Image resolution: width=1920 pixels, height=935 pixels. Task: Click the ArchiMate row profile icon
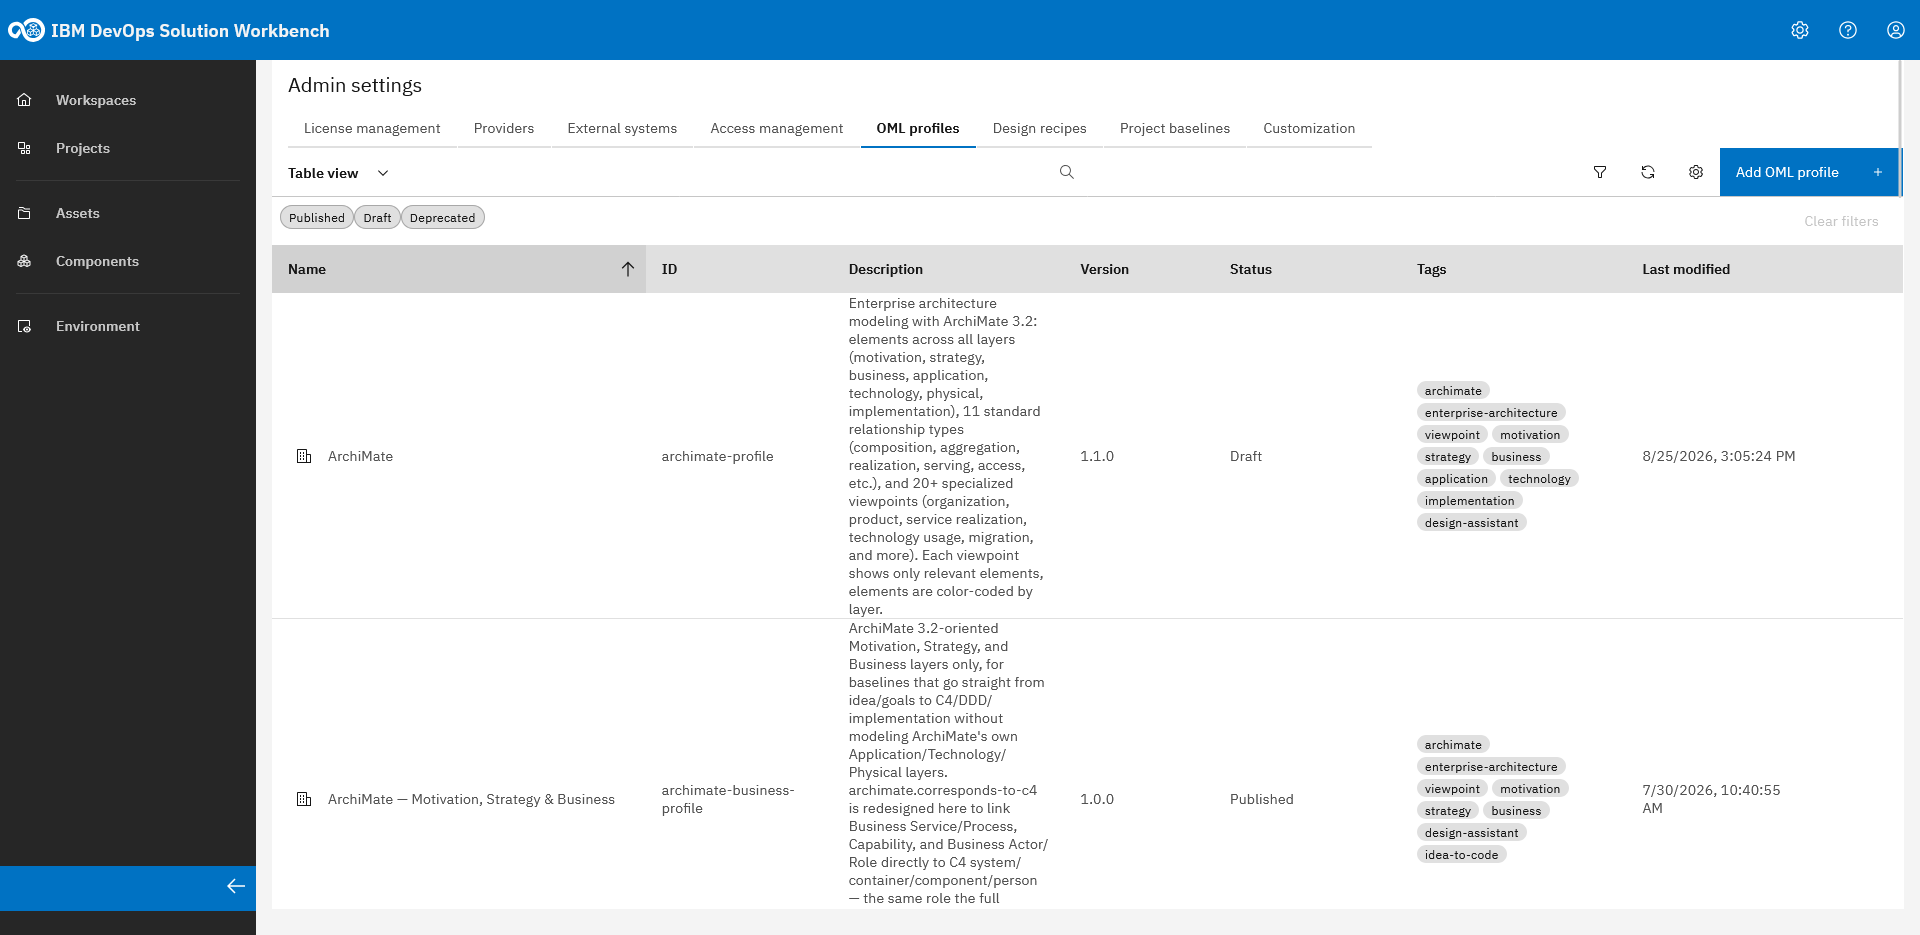click(304, 456)
